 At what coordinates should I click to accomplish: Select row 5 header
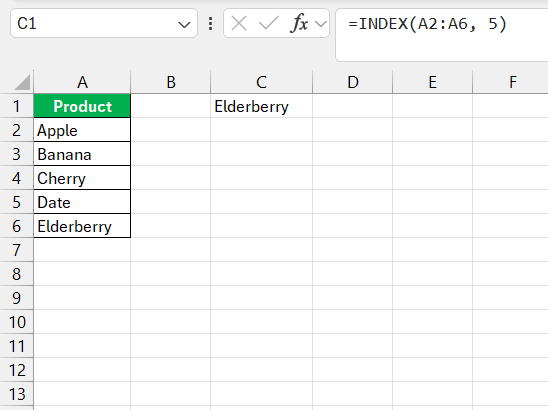[16, 202]
